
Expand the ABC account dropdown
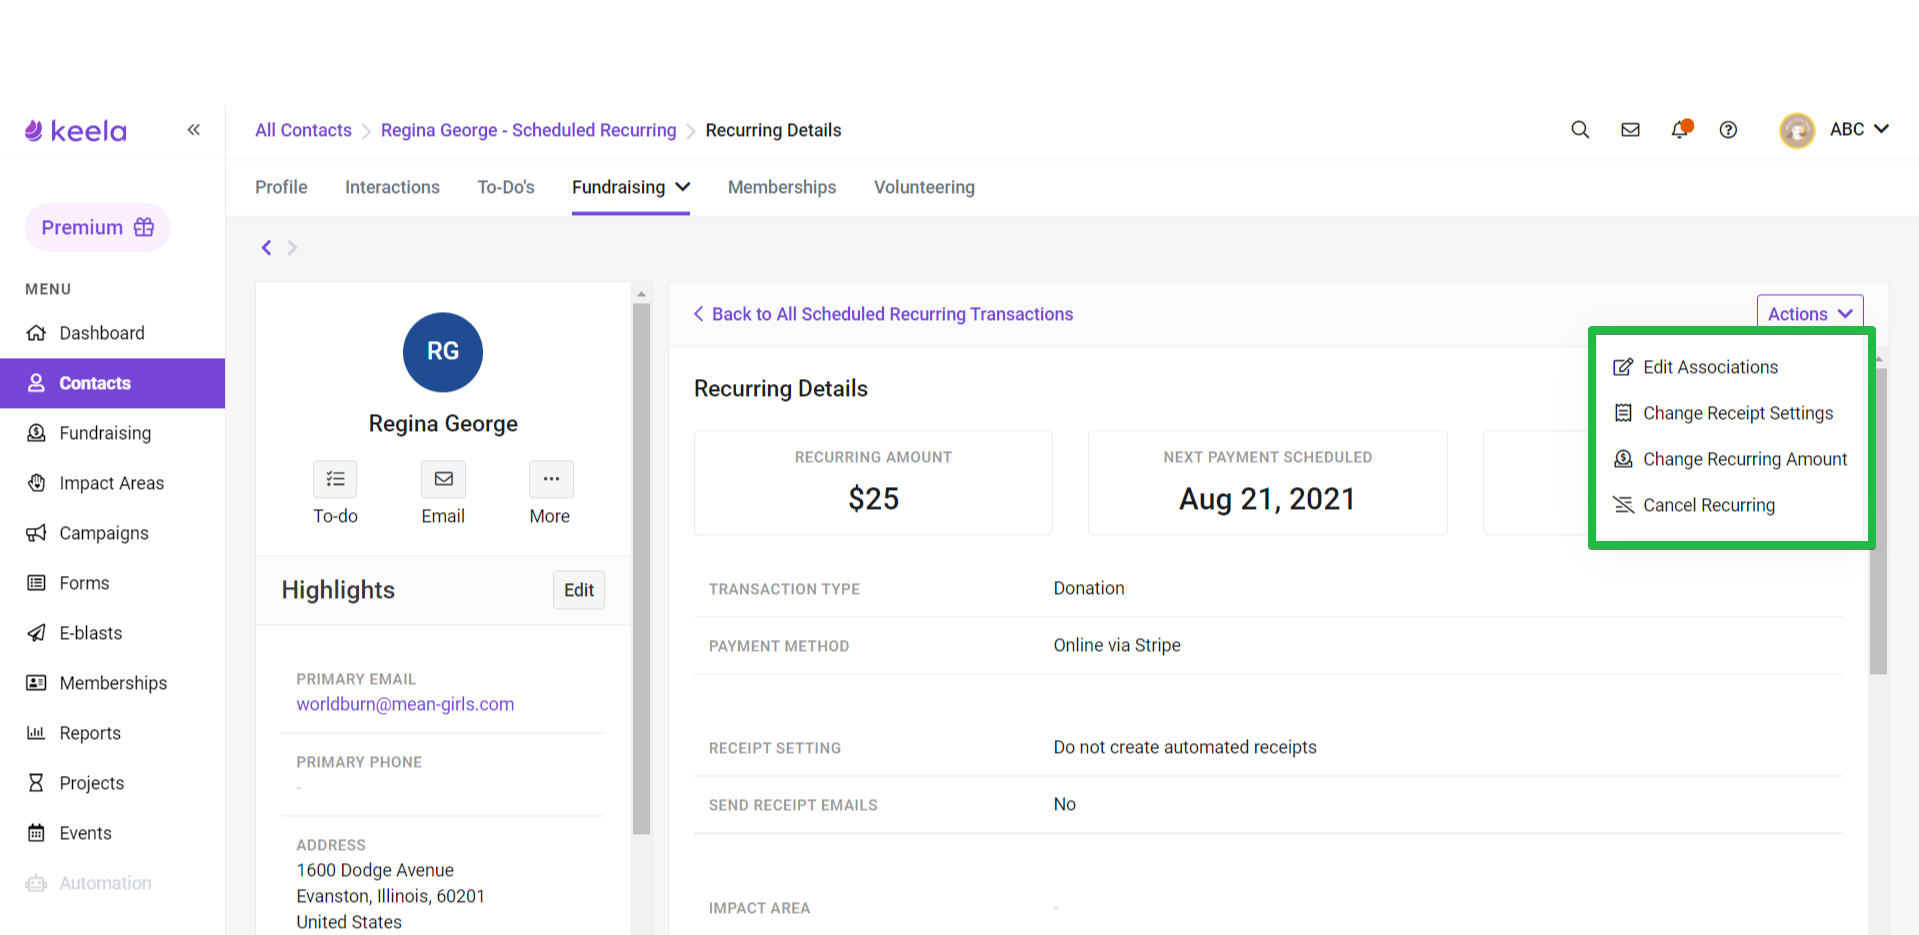(x=1859, y=129)
